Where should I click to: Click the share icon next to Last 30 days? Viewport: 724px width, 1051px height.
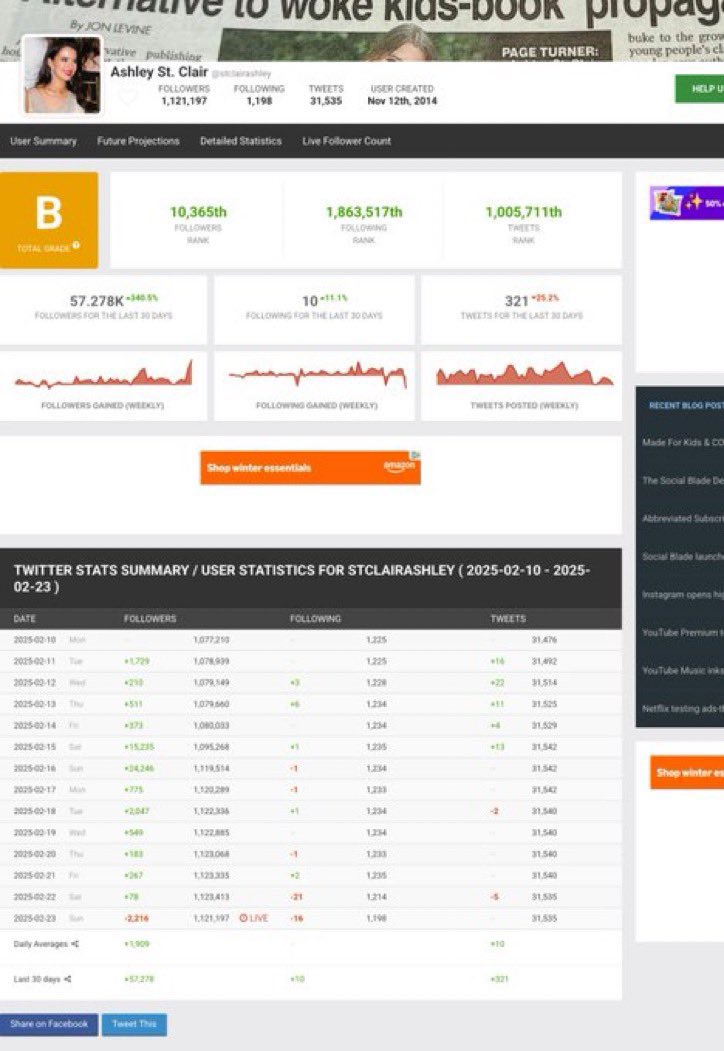[x=67, y=979]
